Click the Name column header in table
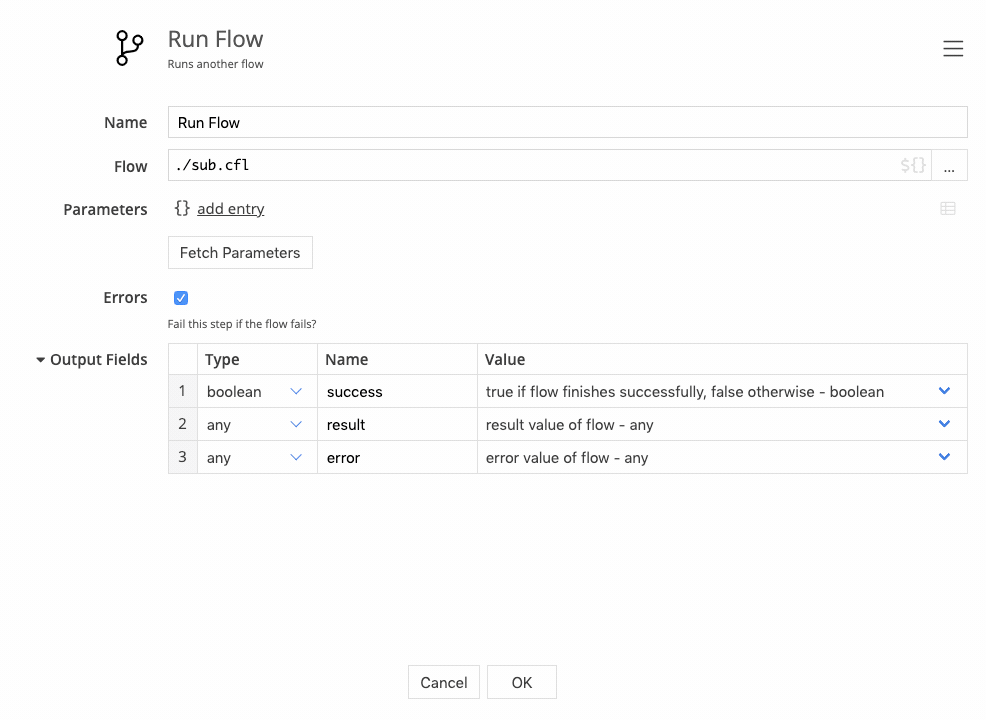Image resolution: width=986 pixels, height=720 pixels. 397,360
